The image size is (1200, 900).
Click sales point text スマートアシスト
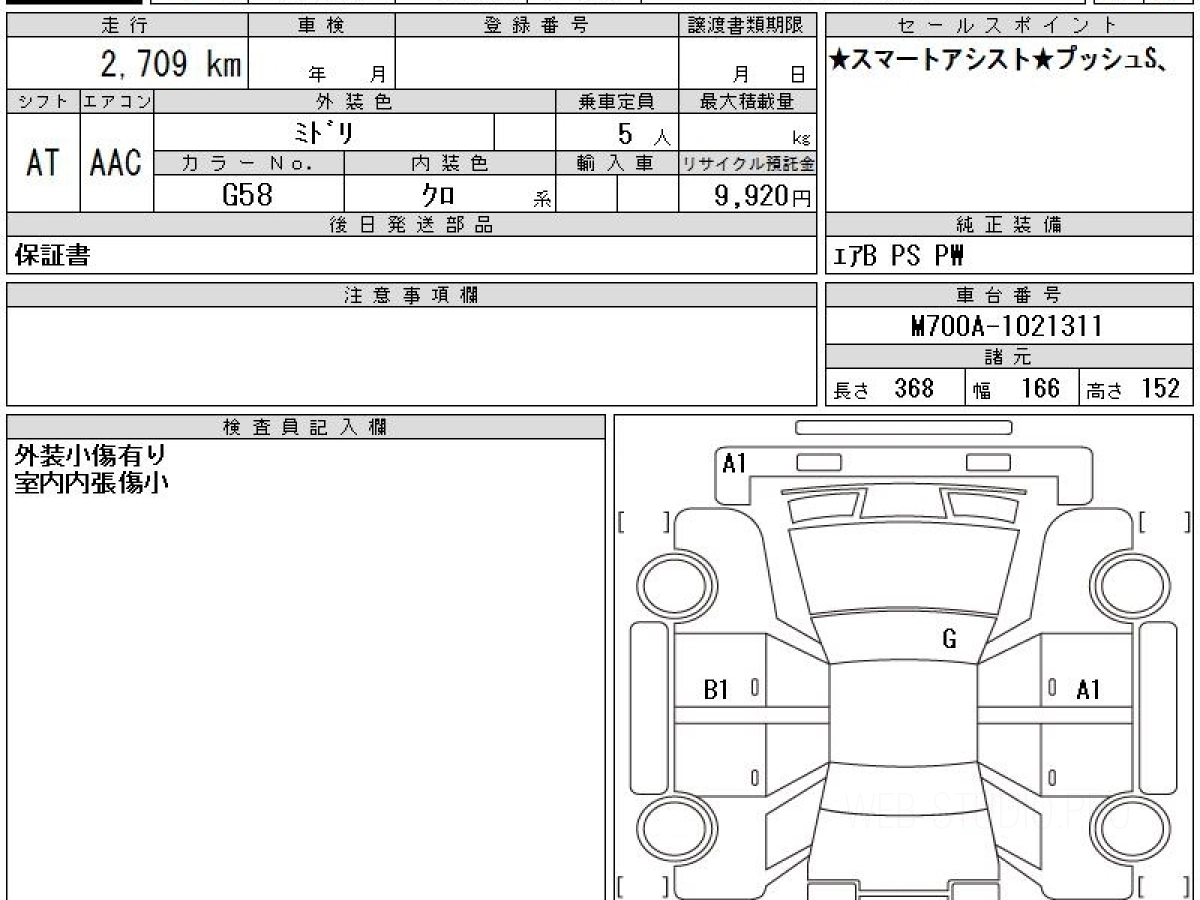pos(940,59)
